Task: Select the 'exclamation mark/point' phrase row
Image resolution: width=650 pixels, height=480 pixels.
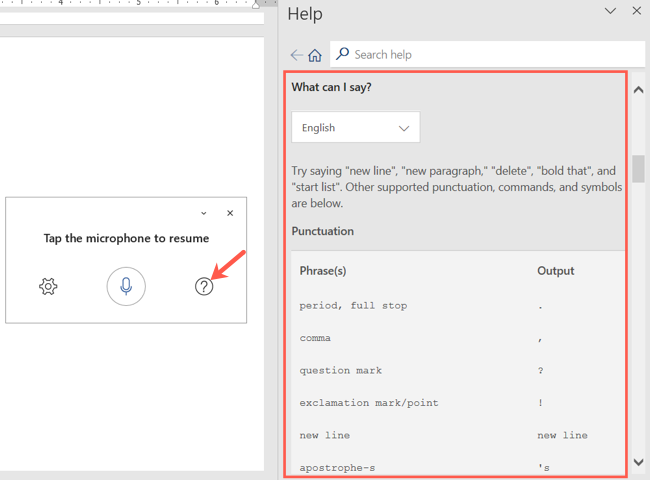Action: tap(458, 403)
